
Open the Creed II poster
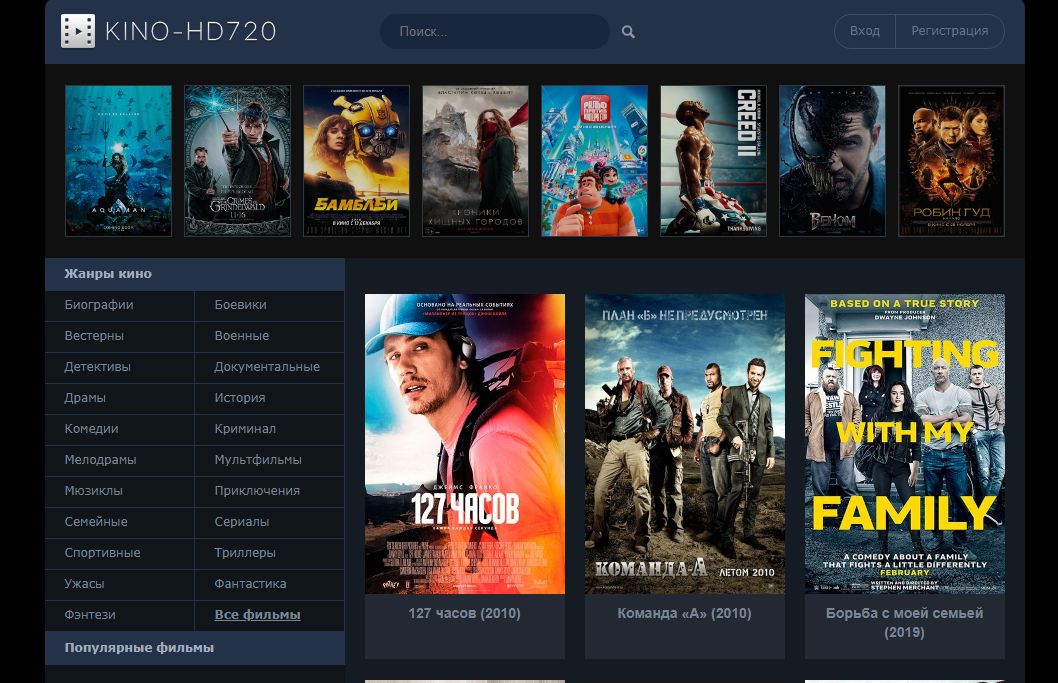tap(713, 161)
